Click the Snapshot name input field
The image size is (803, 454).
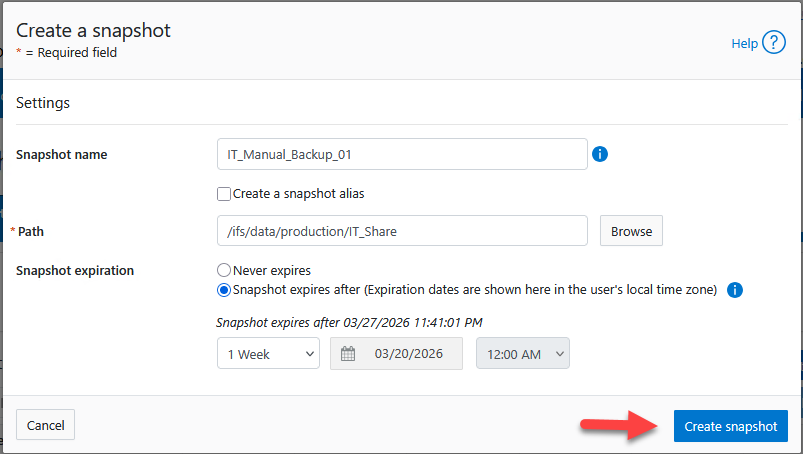(x=402, y=154)
